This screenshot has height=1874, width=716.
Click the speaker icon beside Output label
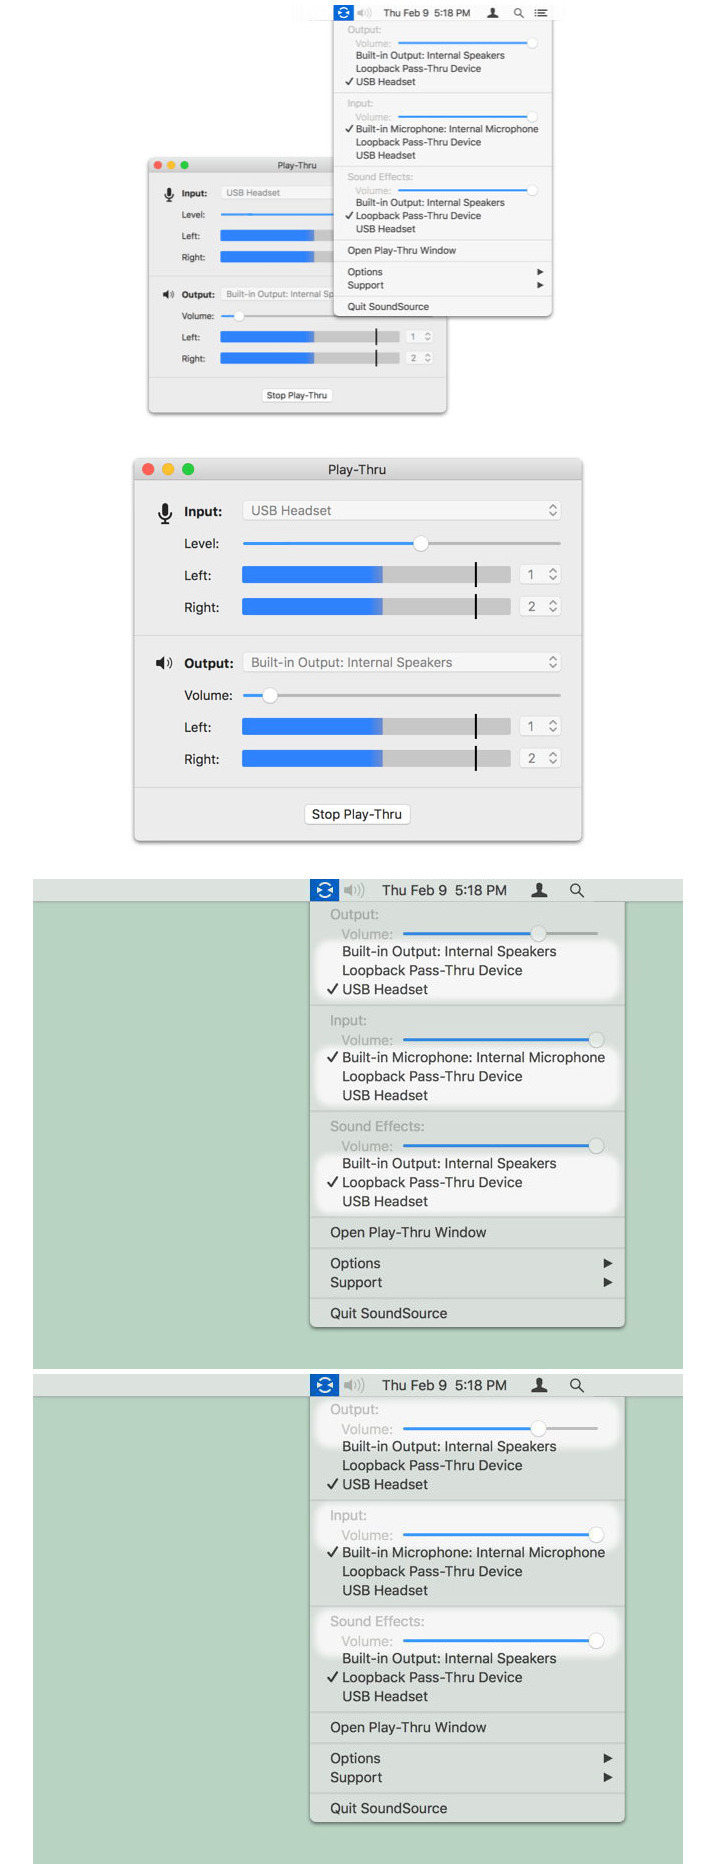click(x=164, y=663)
